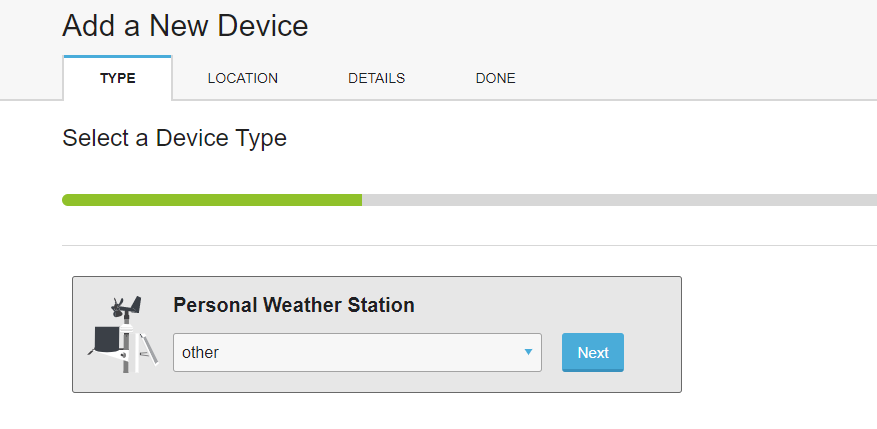Click the green filled portion of progress bar

[x=212, y=200]
